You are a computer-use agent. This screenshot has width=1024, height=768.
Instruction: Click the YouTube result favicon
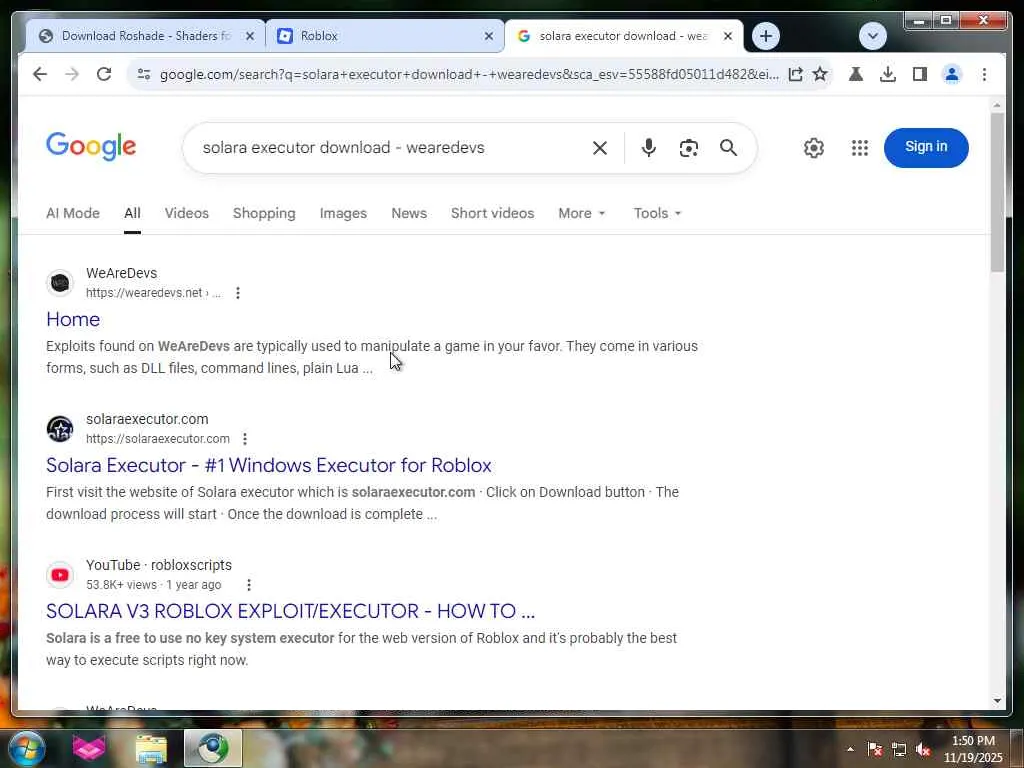point(60,575)
